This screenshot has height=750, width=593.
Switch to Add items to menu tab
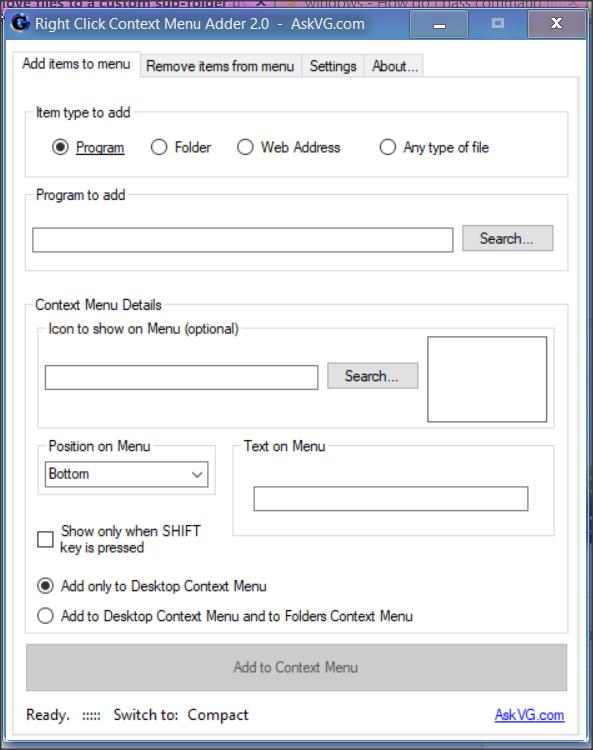pyautogui.click(x=77, y=64)
